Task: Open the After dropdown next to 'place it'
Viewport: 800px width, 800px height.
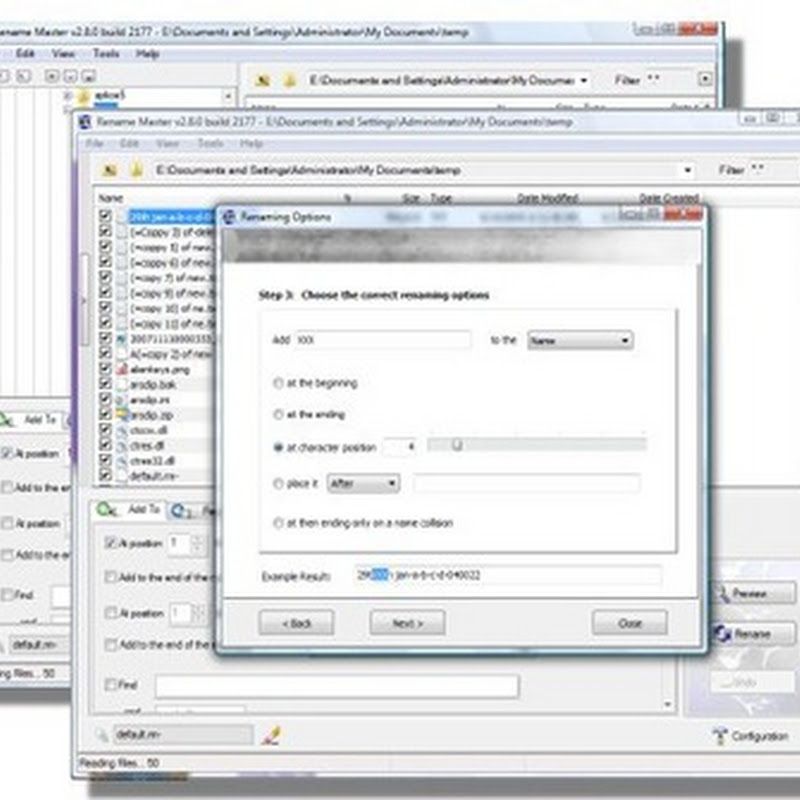Action: pos(363,483)
